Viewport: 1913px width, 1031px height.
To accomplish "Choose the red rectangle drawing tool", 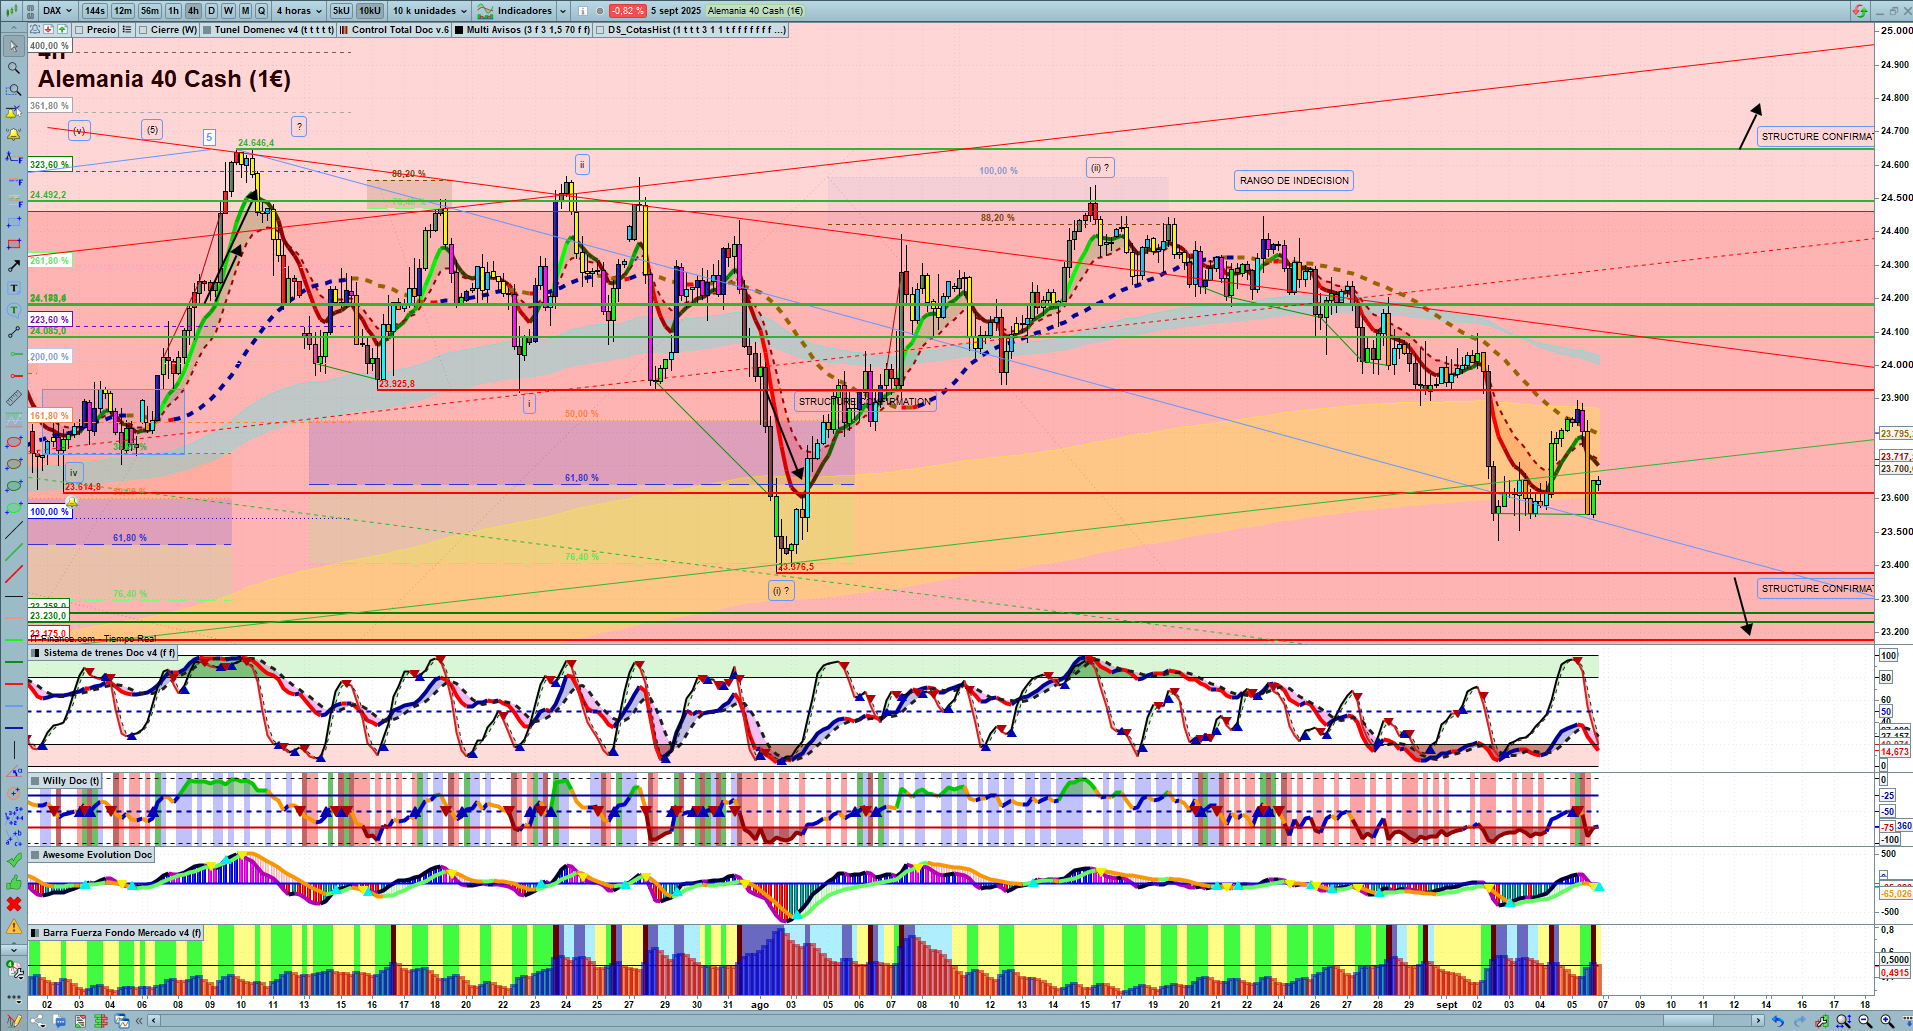I will point(14,244).
